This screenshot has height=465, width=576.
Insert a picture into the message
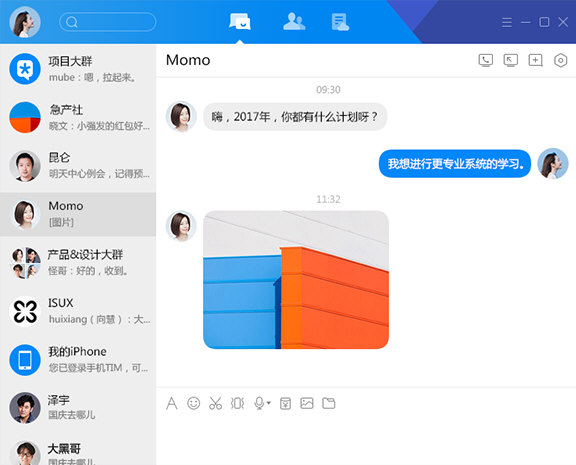tap(307, 403)
